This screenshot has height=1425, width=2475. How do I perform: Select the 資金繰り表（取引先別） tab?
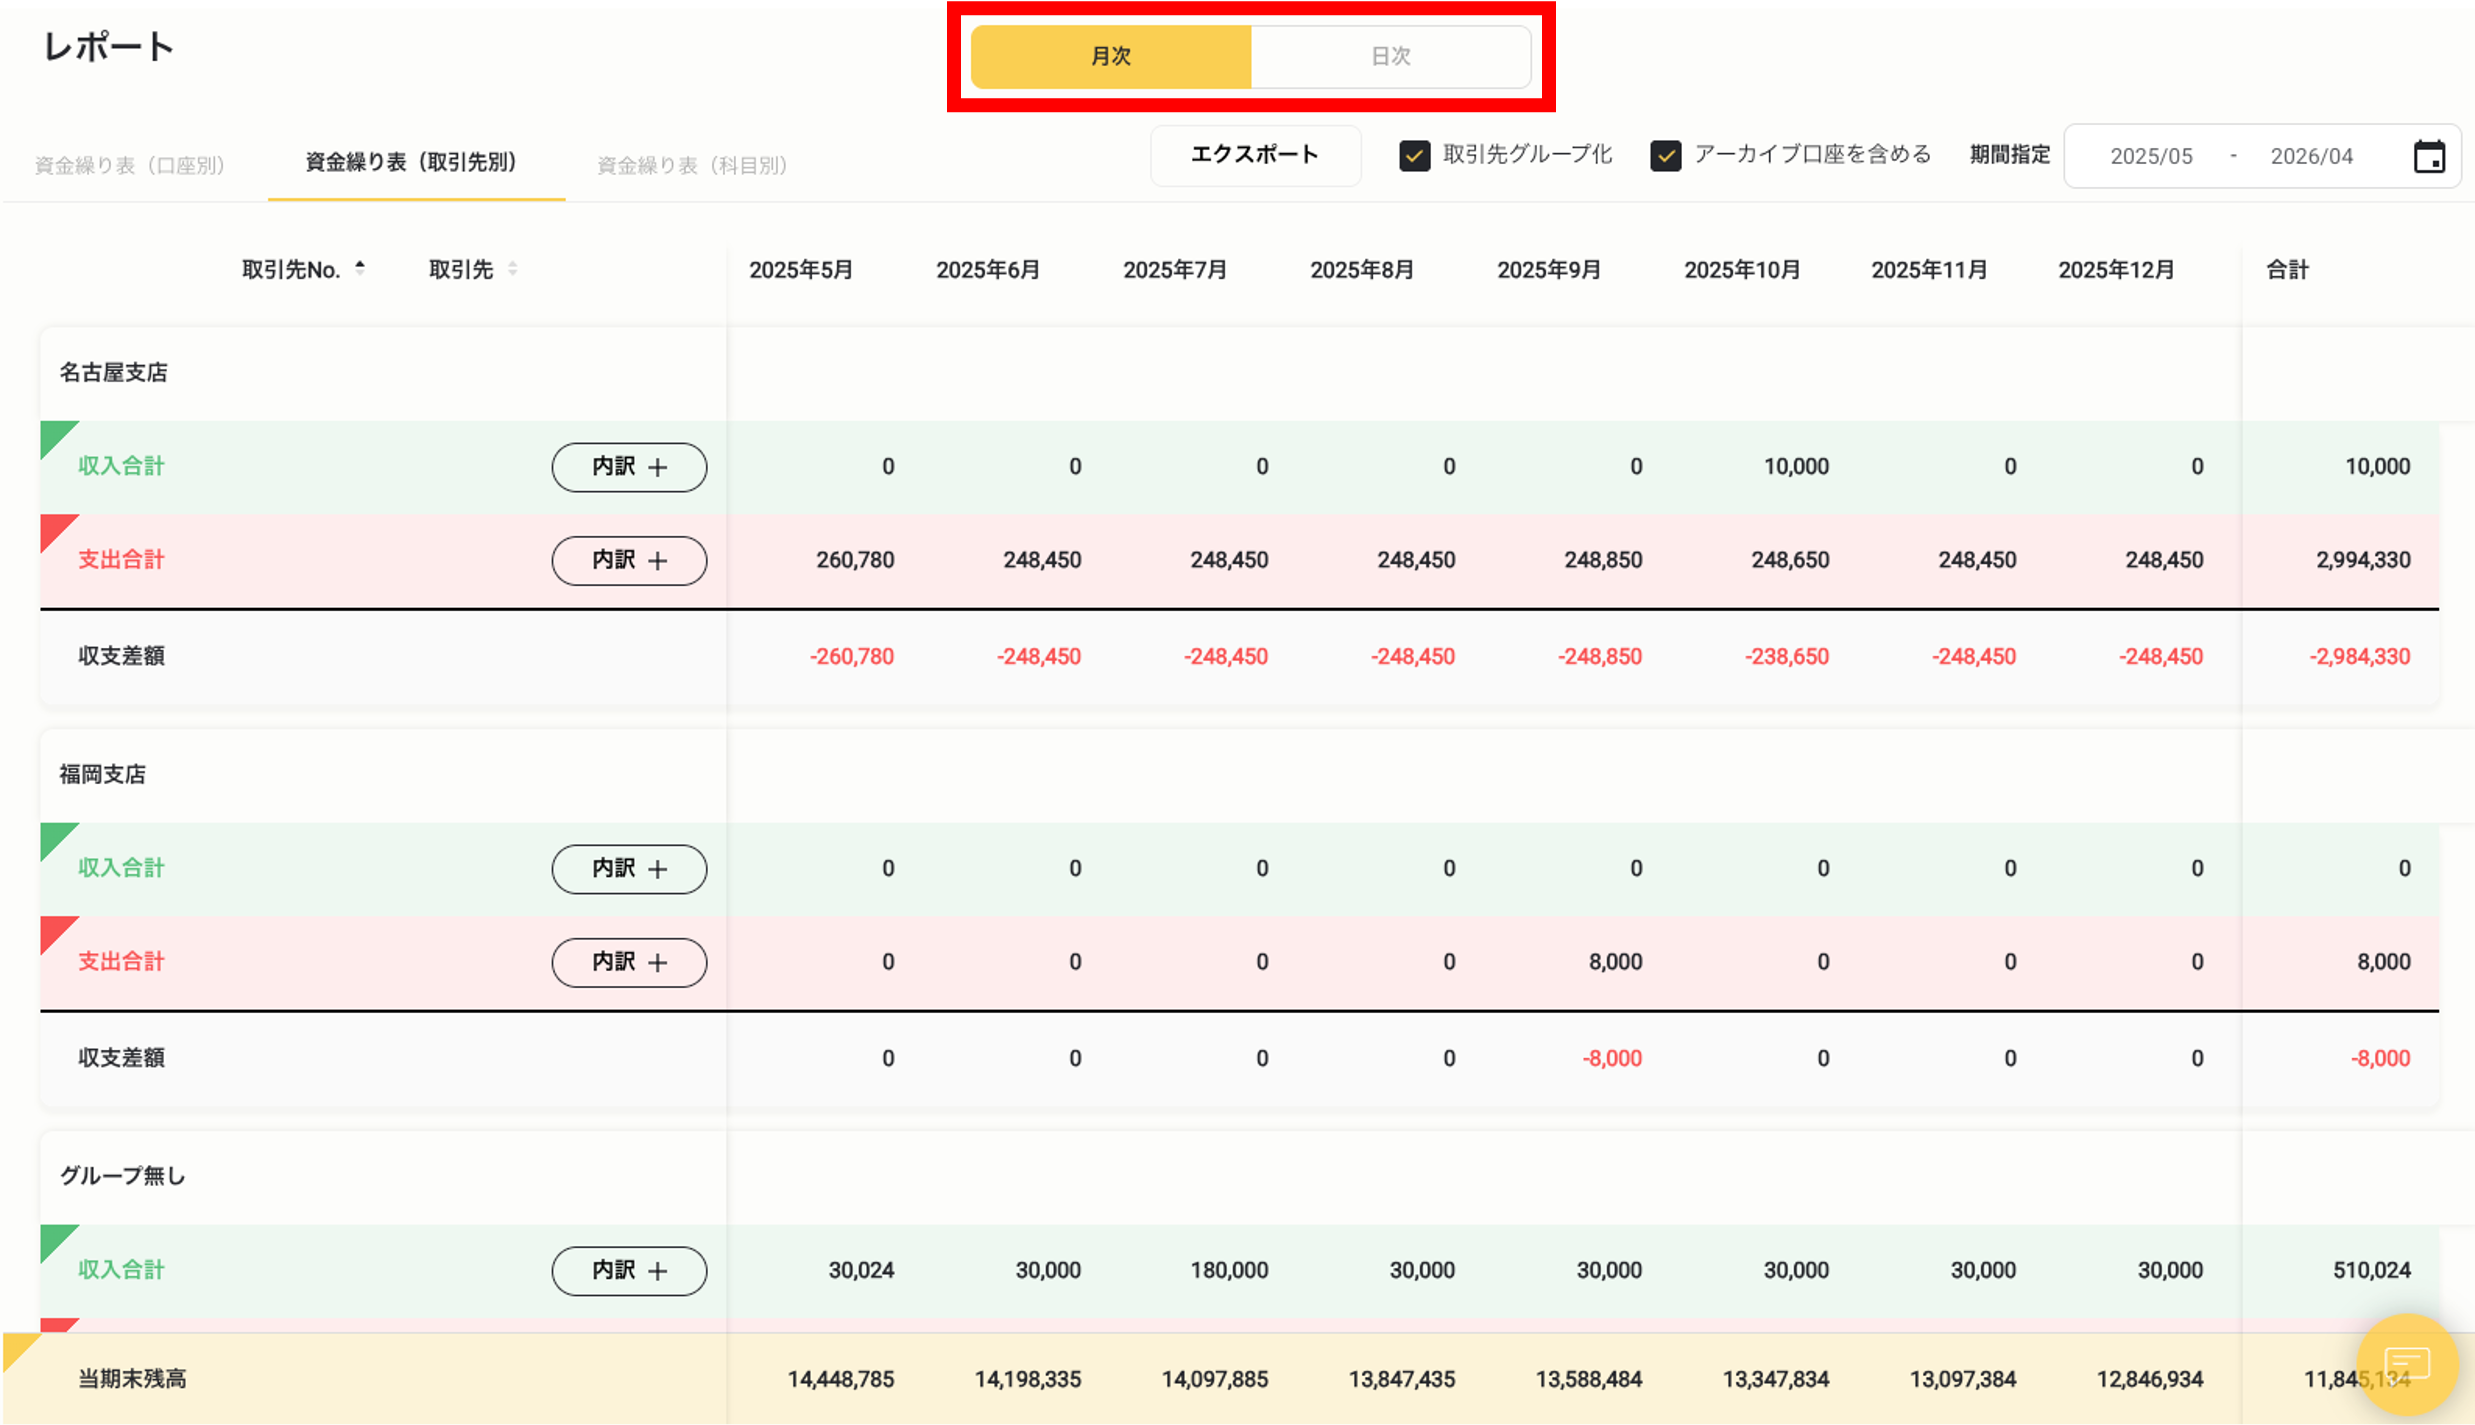tap(410, 163)
